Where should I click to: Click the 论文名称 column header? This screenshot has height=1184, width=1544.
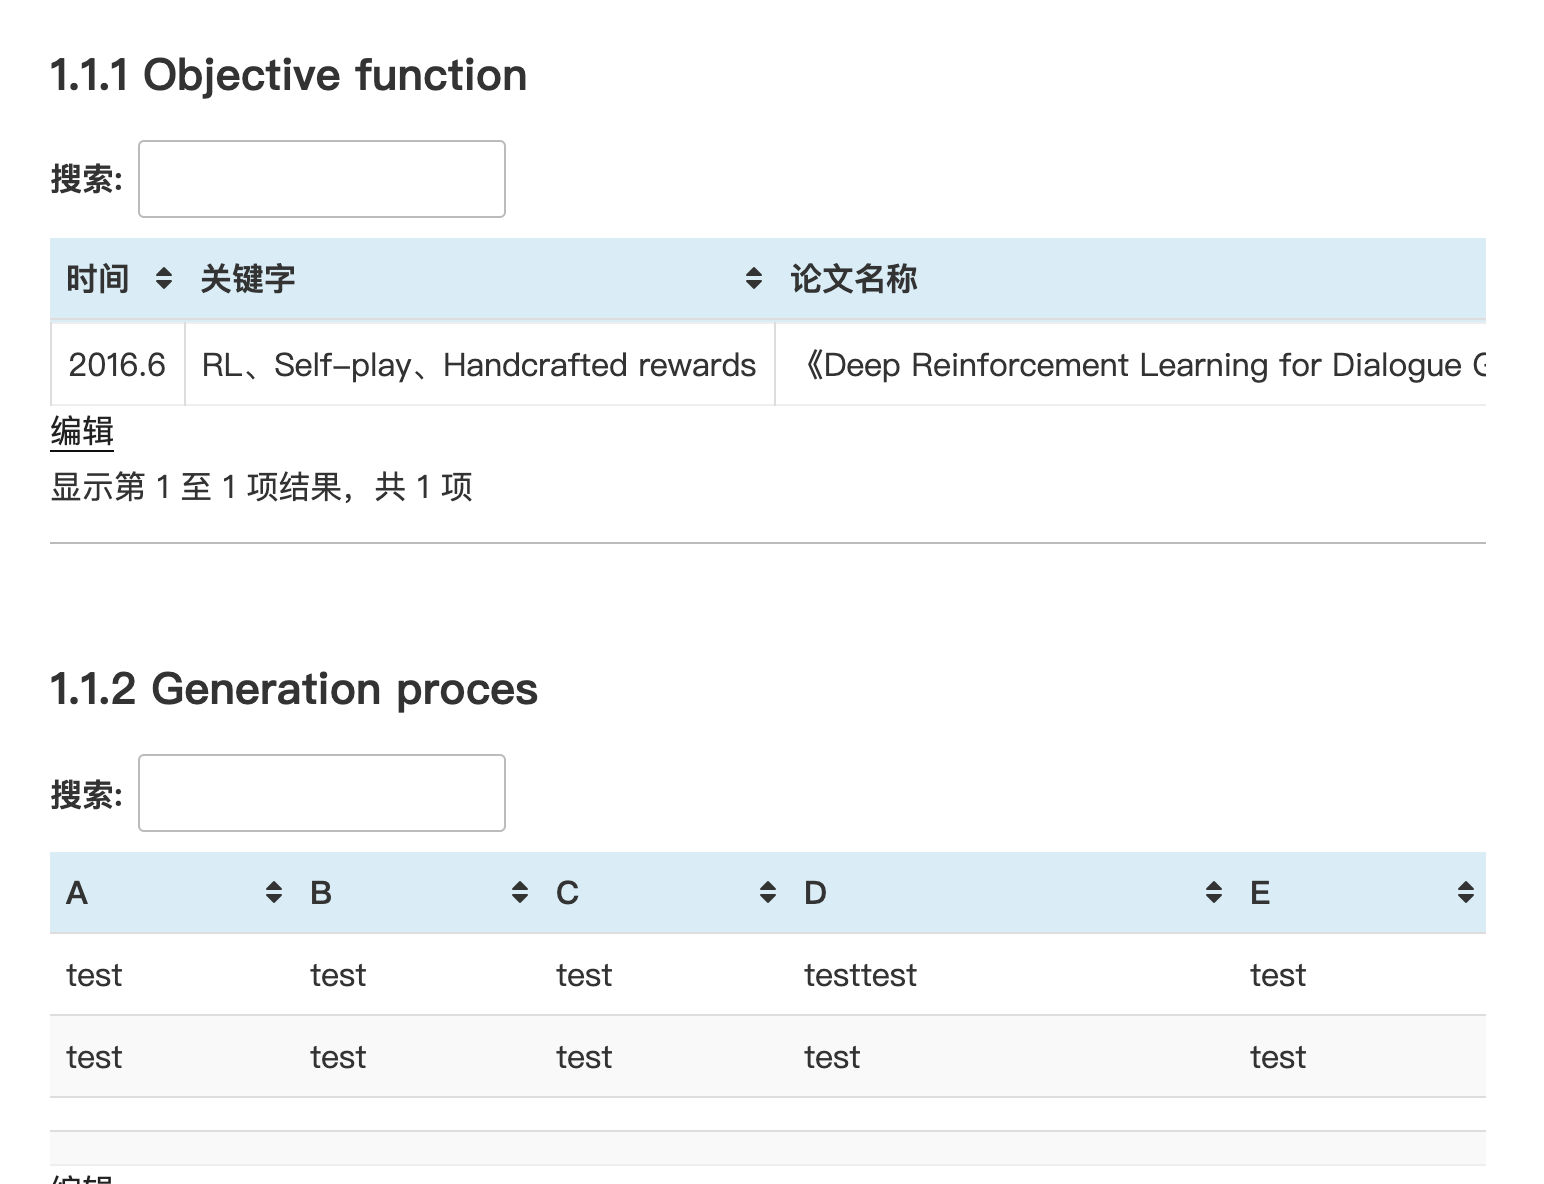coord(854,279)
